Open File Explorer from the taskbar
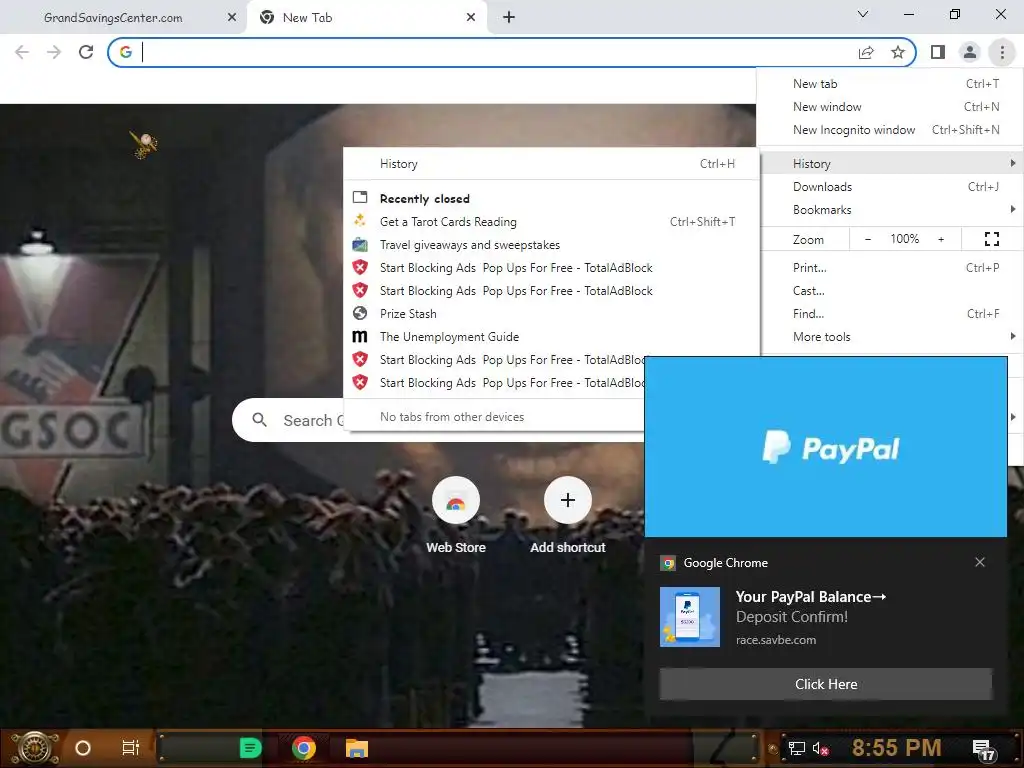The image size is (1024, 768). click(x=357, y=748)
